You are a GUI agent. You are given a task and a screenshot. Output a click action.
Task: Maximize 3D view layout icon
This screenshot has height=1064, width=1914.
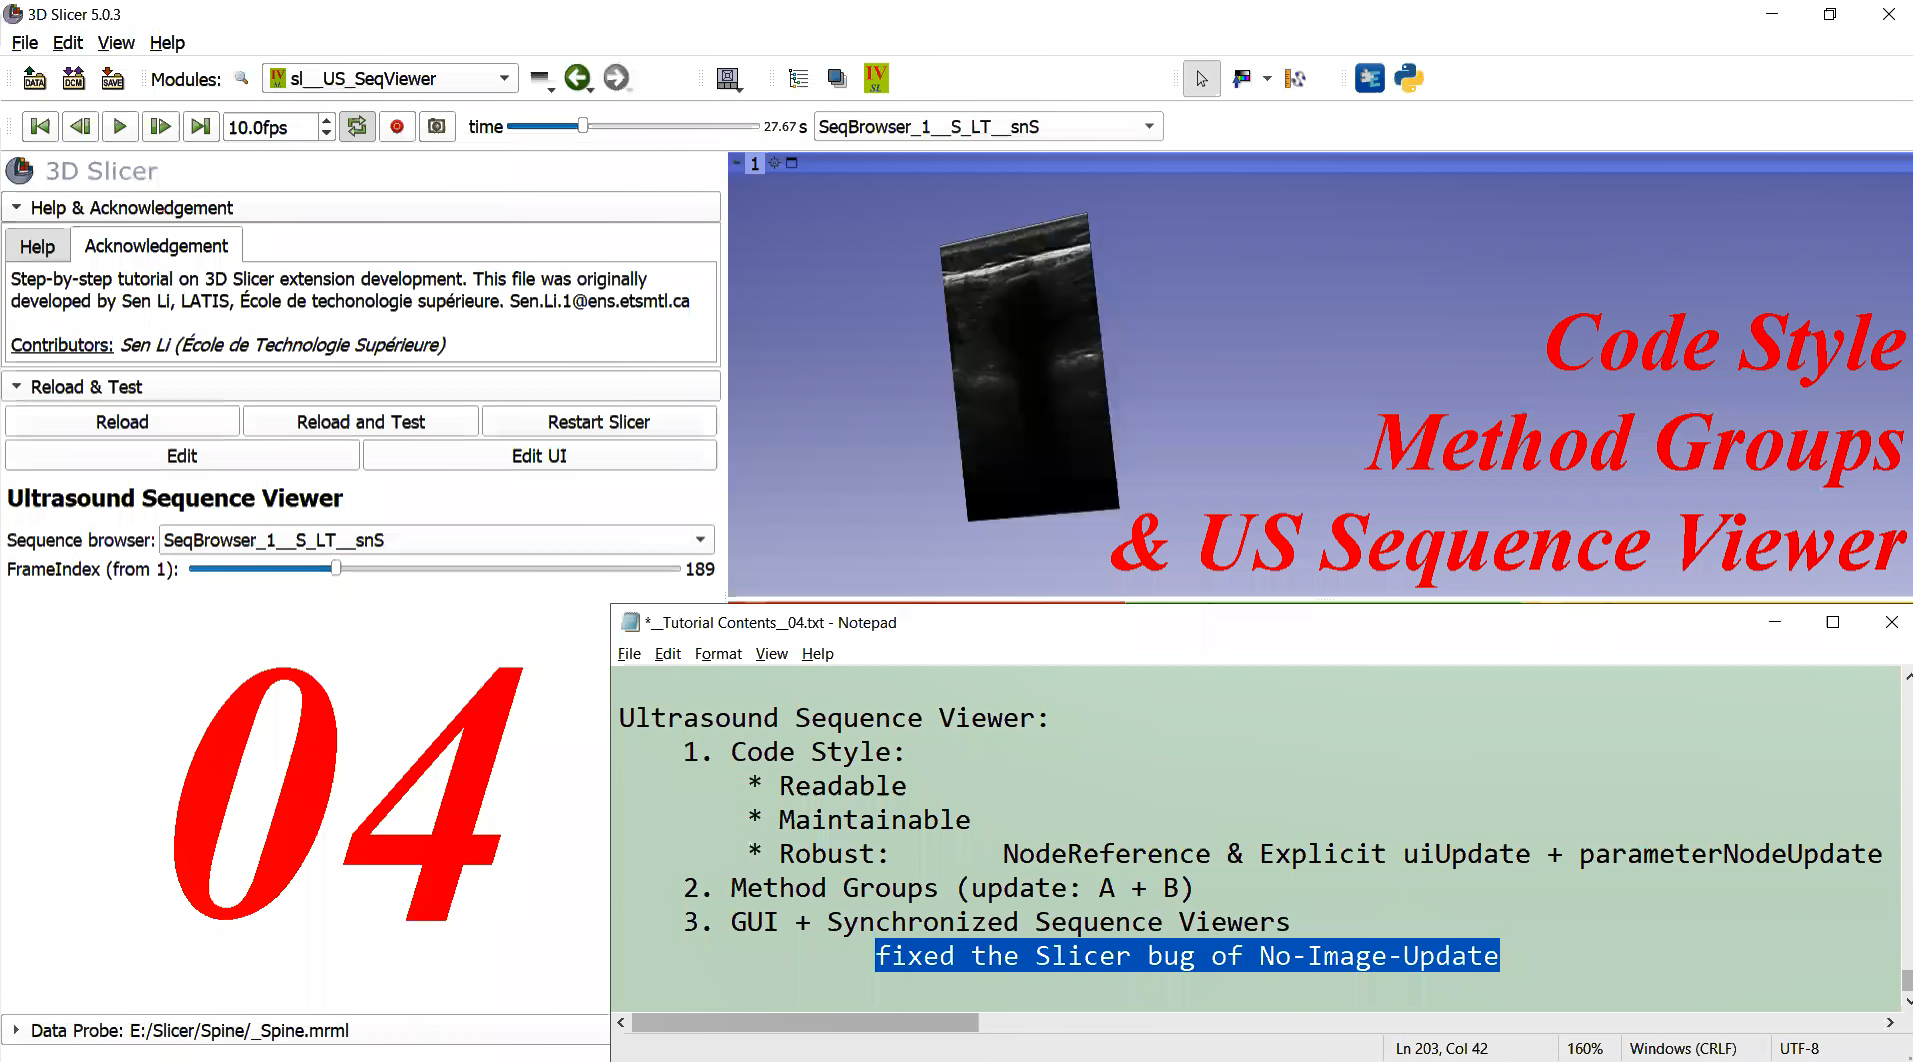(792, 163)
